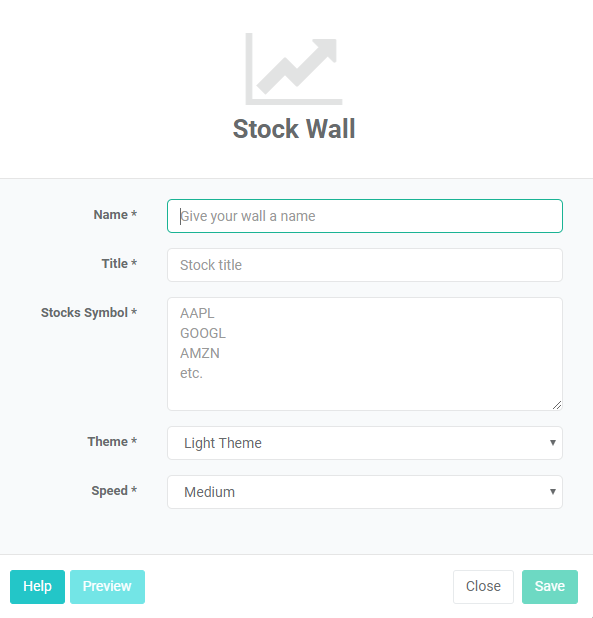Click the Stock title input field

click(x=365, y=265)
